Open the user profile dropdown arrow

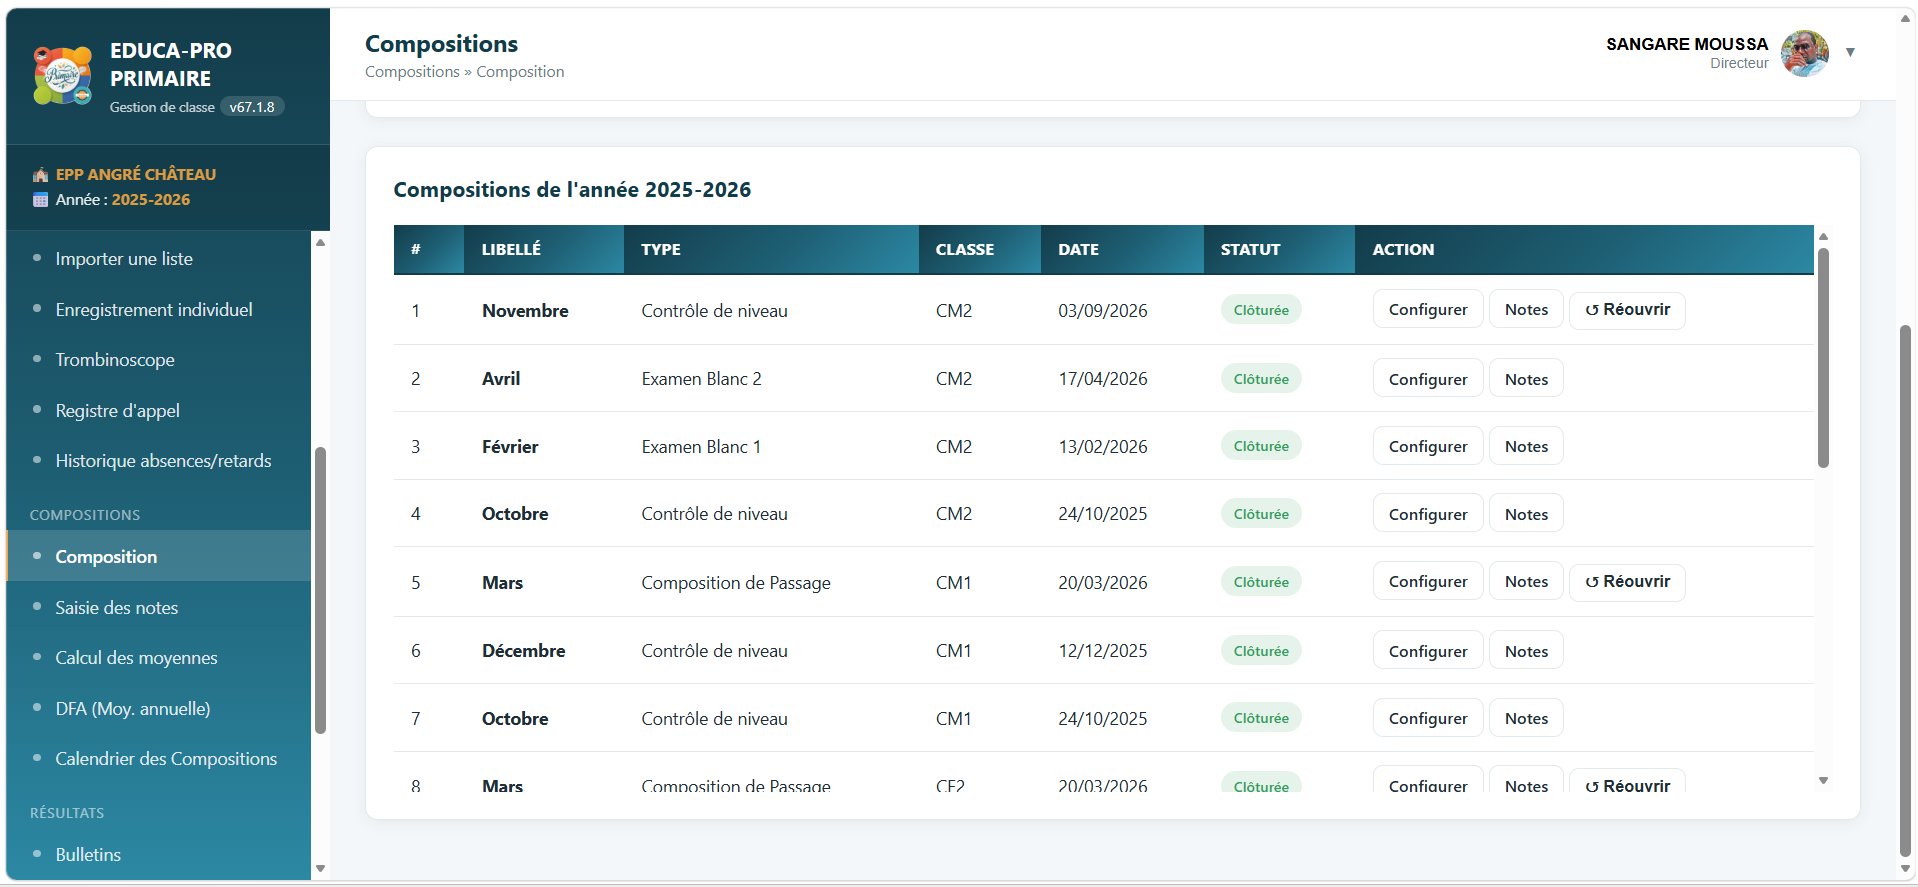point(1850,52)
